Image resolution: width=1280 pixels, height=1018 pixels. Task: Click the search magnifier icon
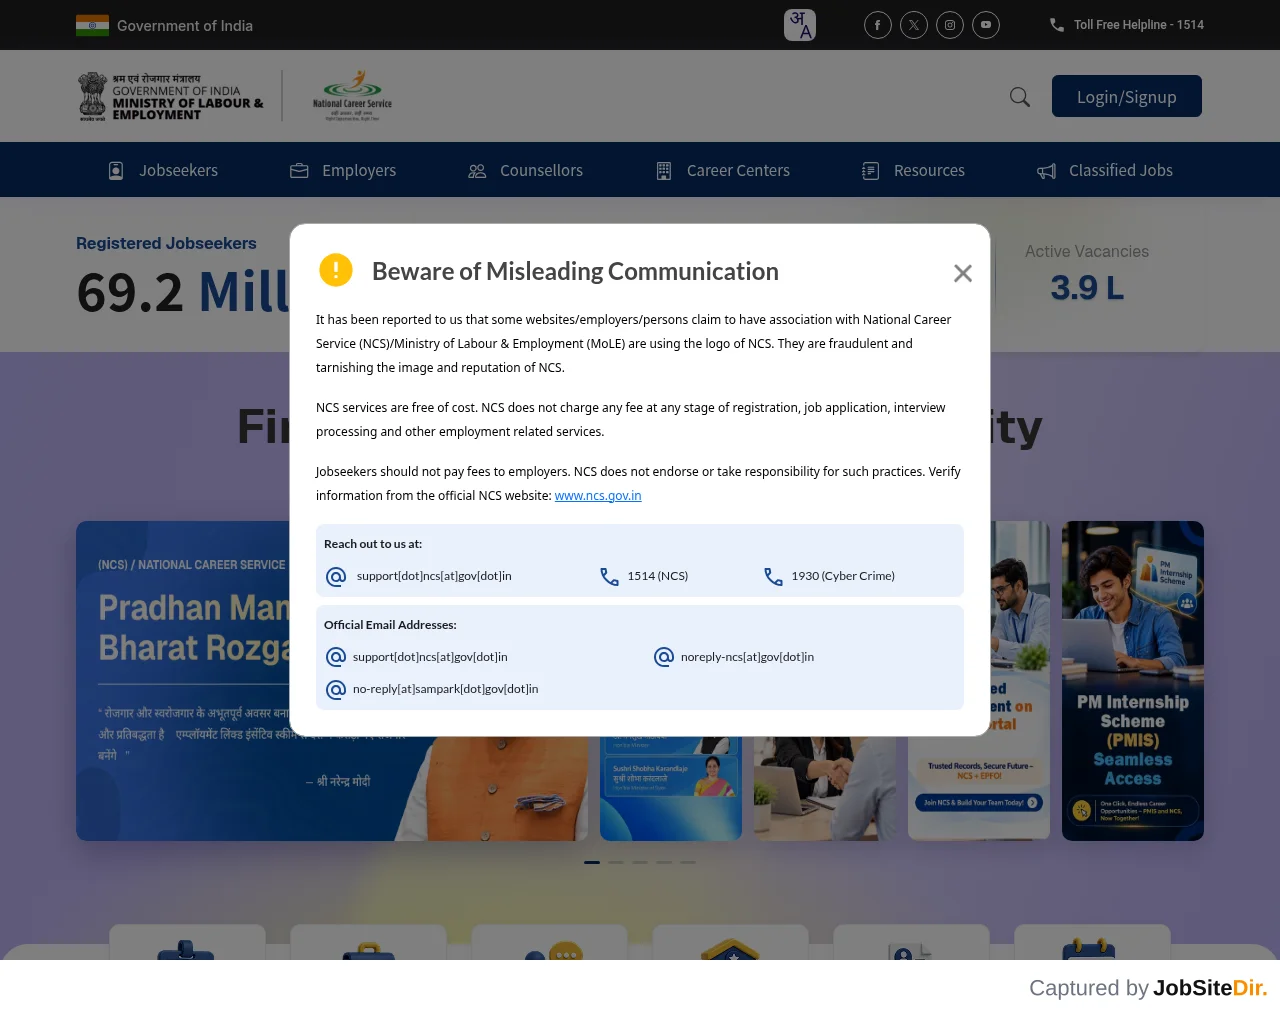(1020, 97)
